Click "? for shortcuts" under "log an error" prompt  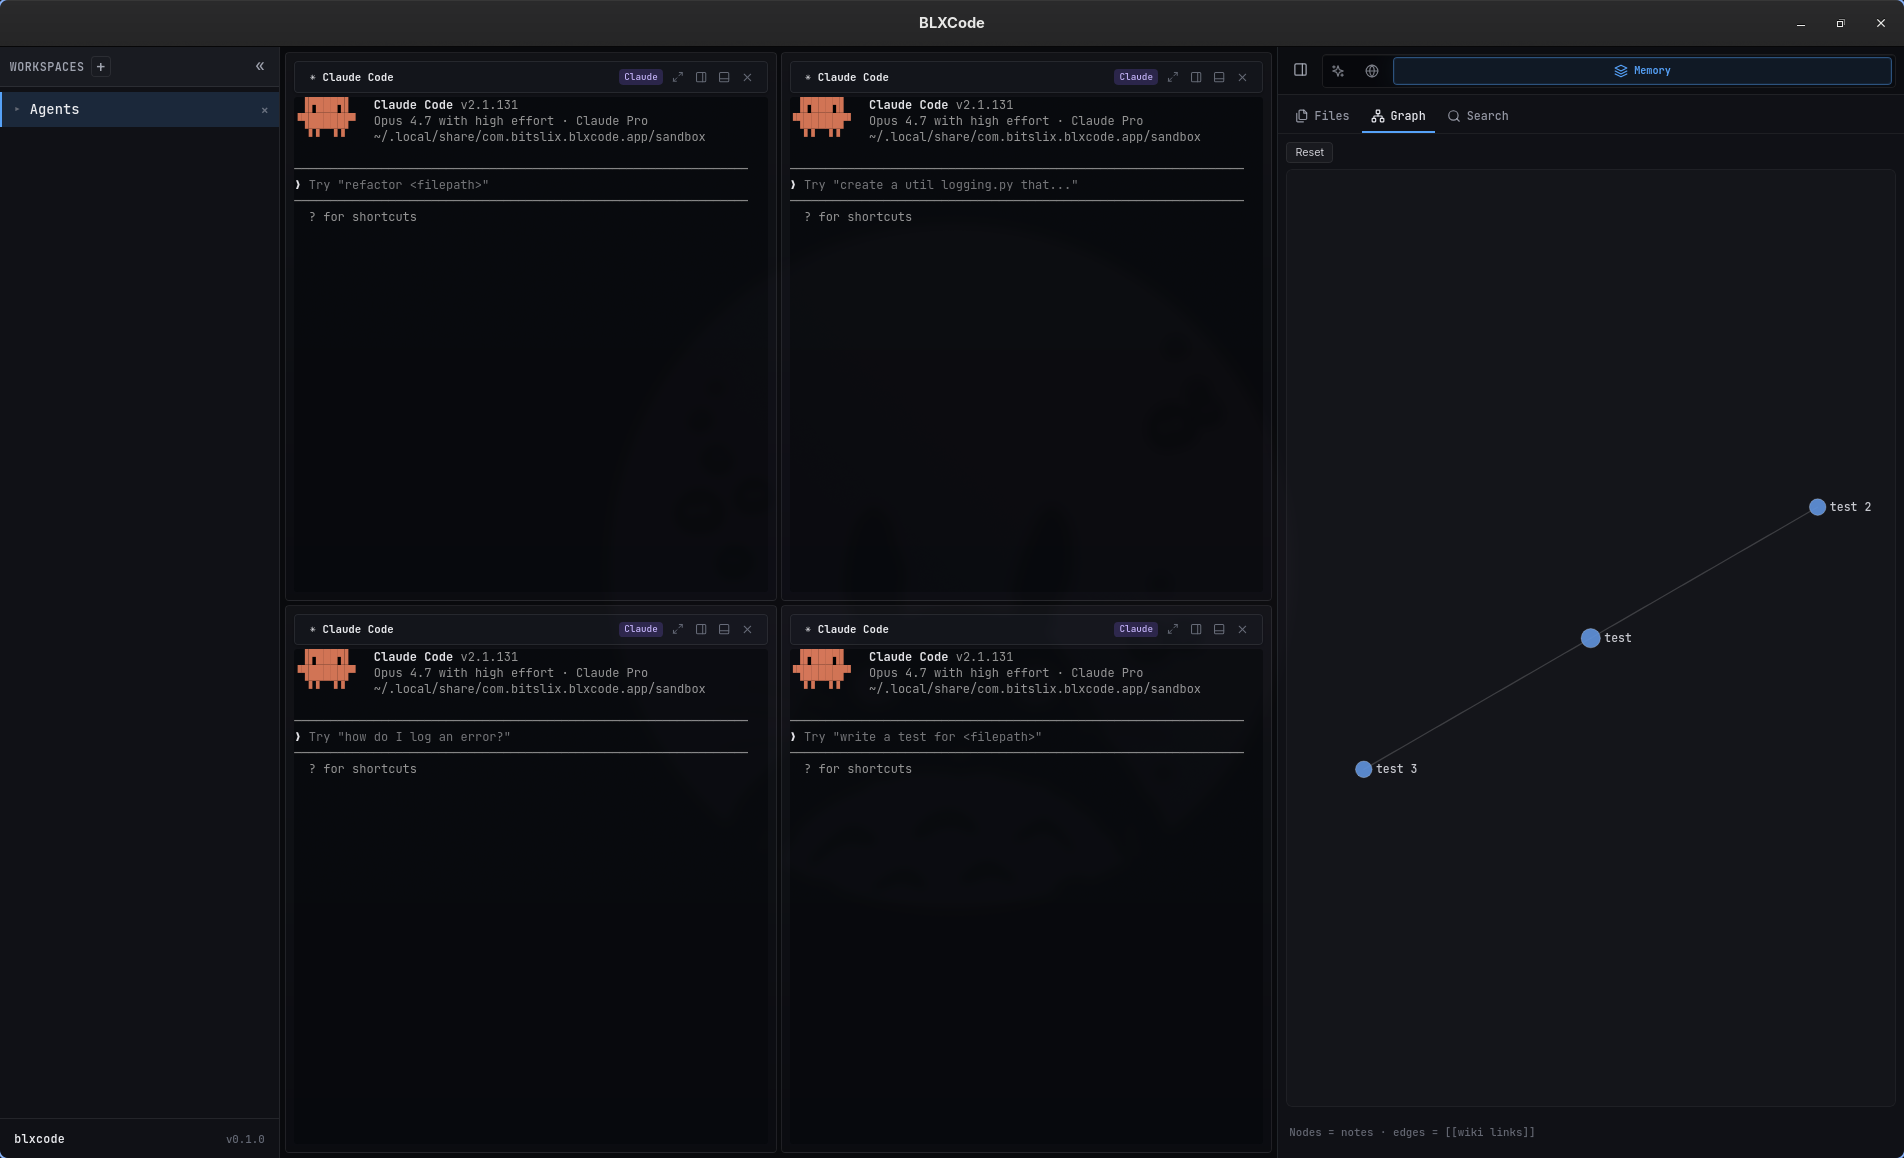pyautogui.click(x=363, y=769)
